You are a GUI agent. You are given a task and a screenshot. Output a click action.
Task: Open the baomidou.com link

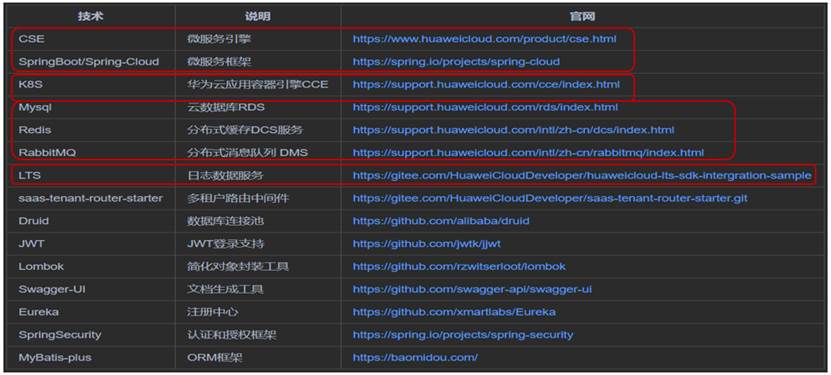coord(415,358)
